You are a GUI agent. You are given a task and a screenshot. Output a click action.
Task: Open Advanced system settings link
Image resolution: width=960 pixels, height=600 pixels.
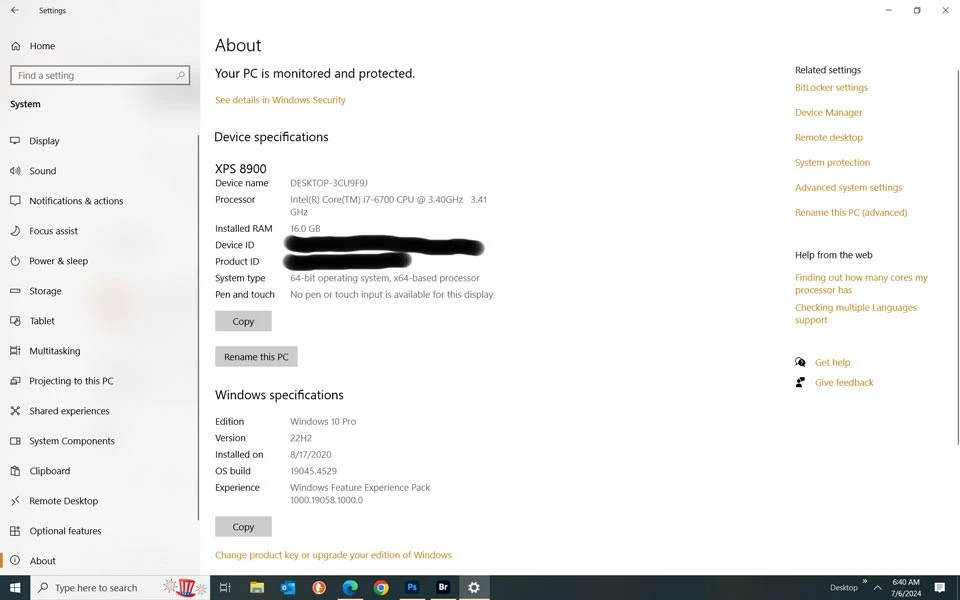pos(849,187)
